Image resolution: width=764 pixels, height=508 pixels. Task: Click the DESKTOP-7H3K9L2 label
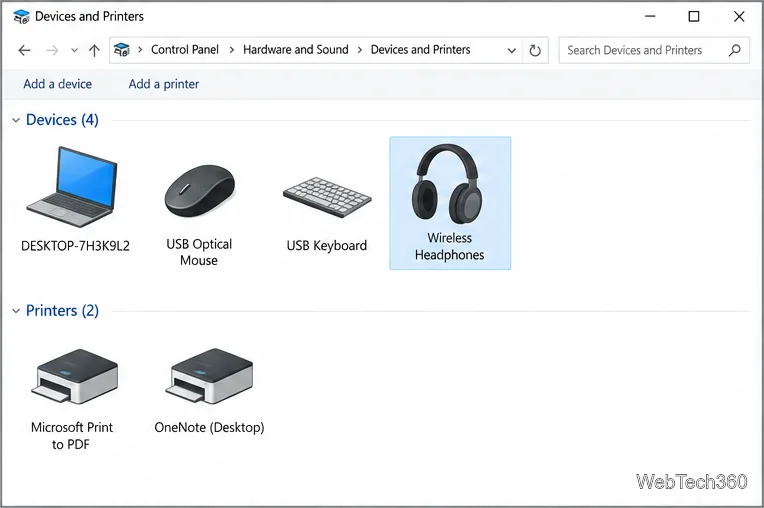click(76, 246)
